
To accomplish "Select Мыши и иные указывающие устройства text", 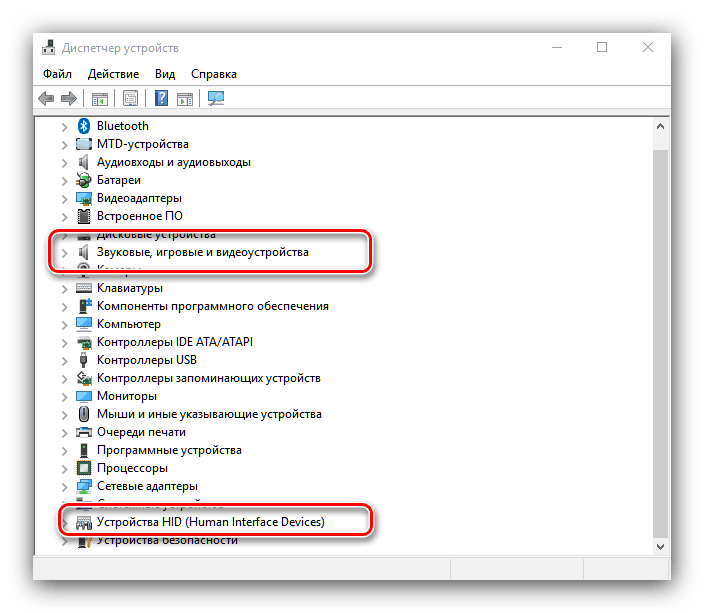I will click(209, 414).
